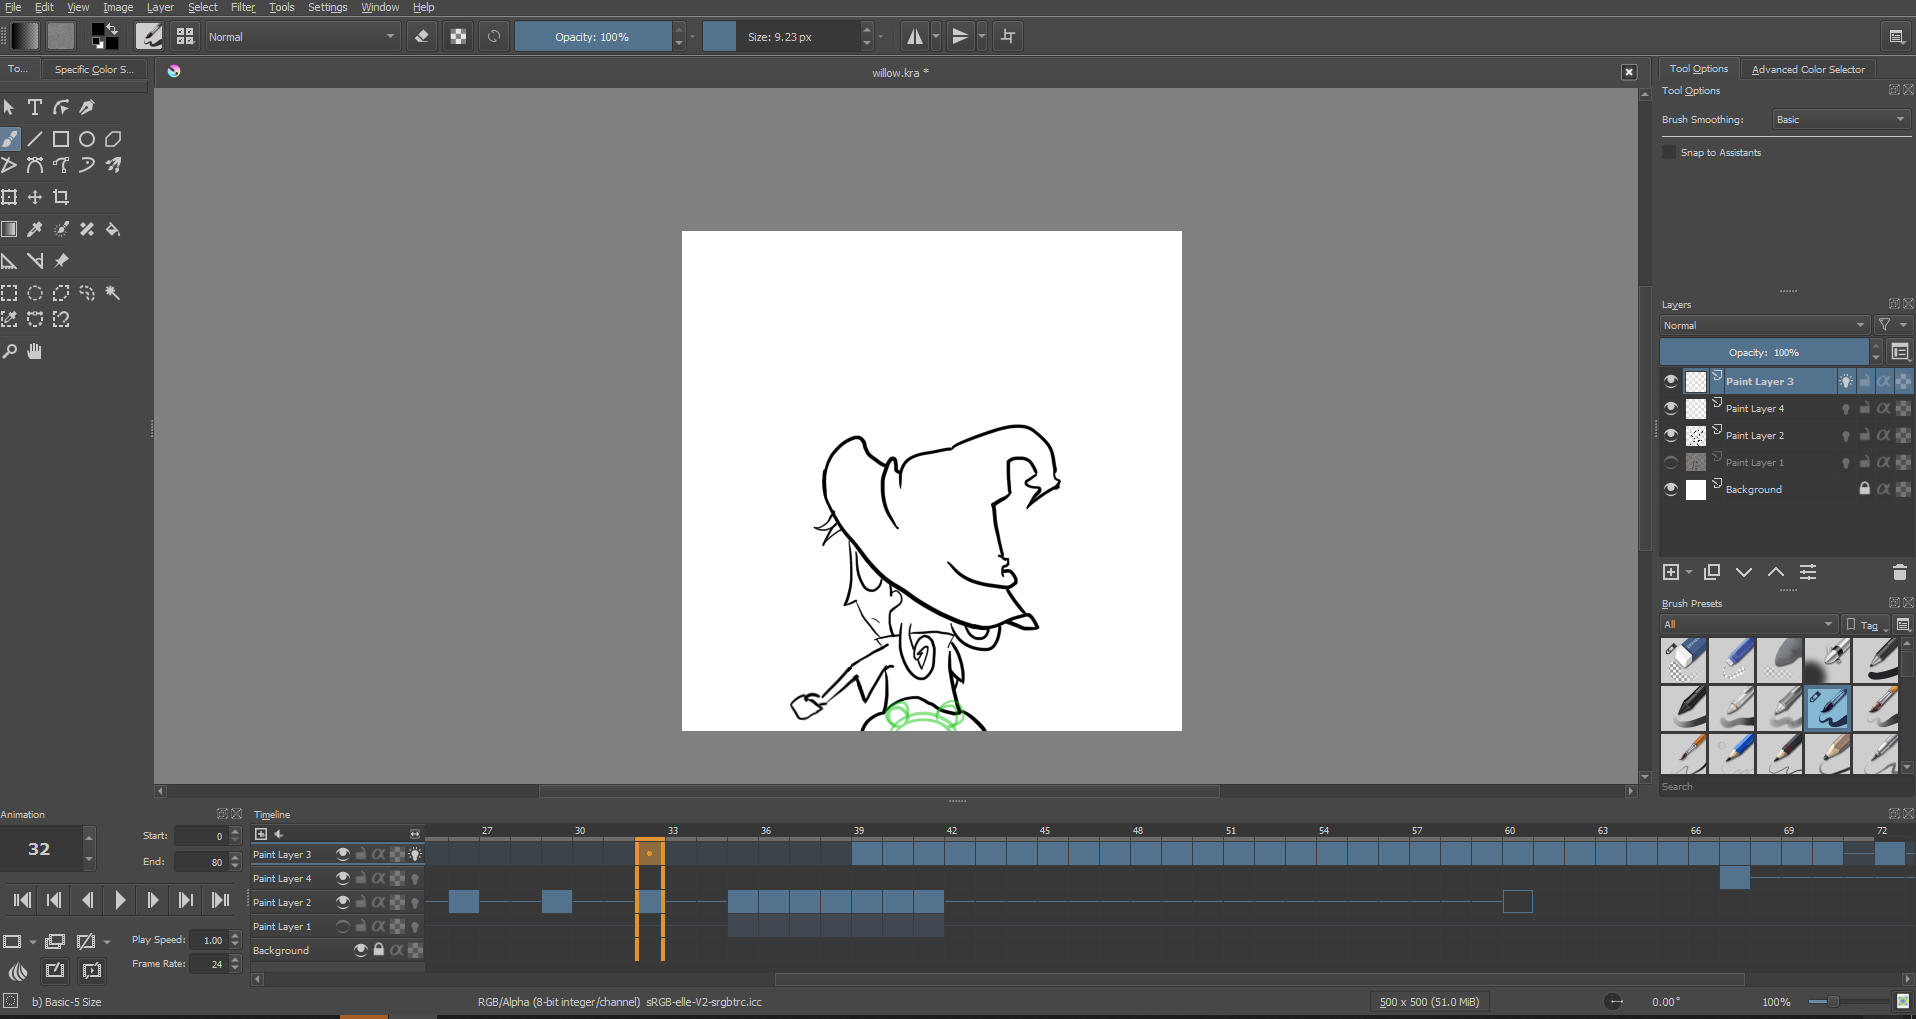
Task: Show the hidden Paint Layer 1
Action: pyautogui.click(x=1670, y=462)
